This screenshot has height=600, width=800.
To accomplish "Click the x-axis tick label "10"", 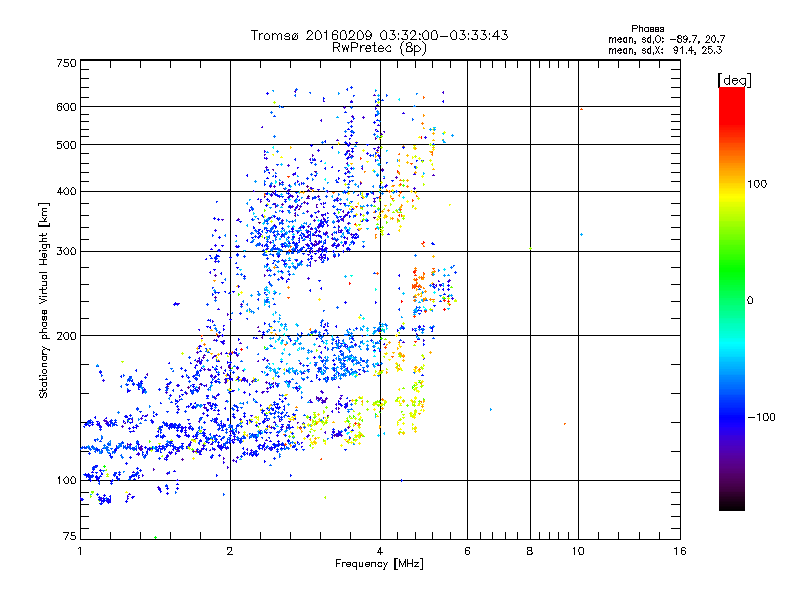I will tap(578, 551).
